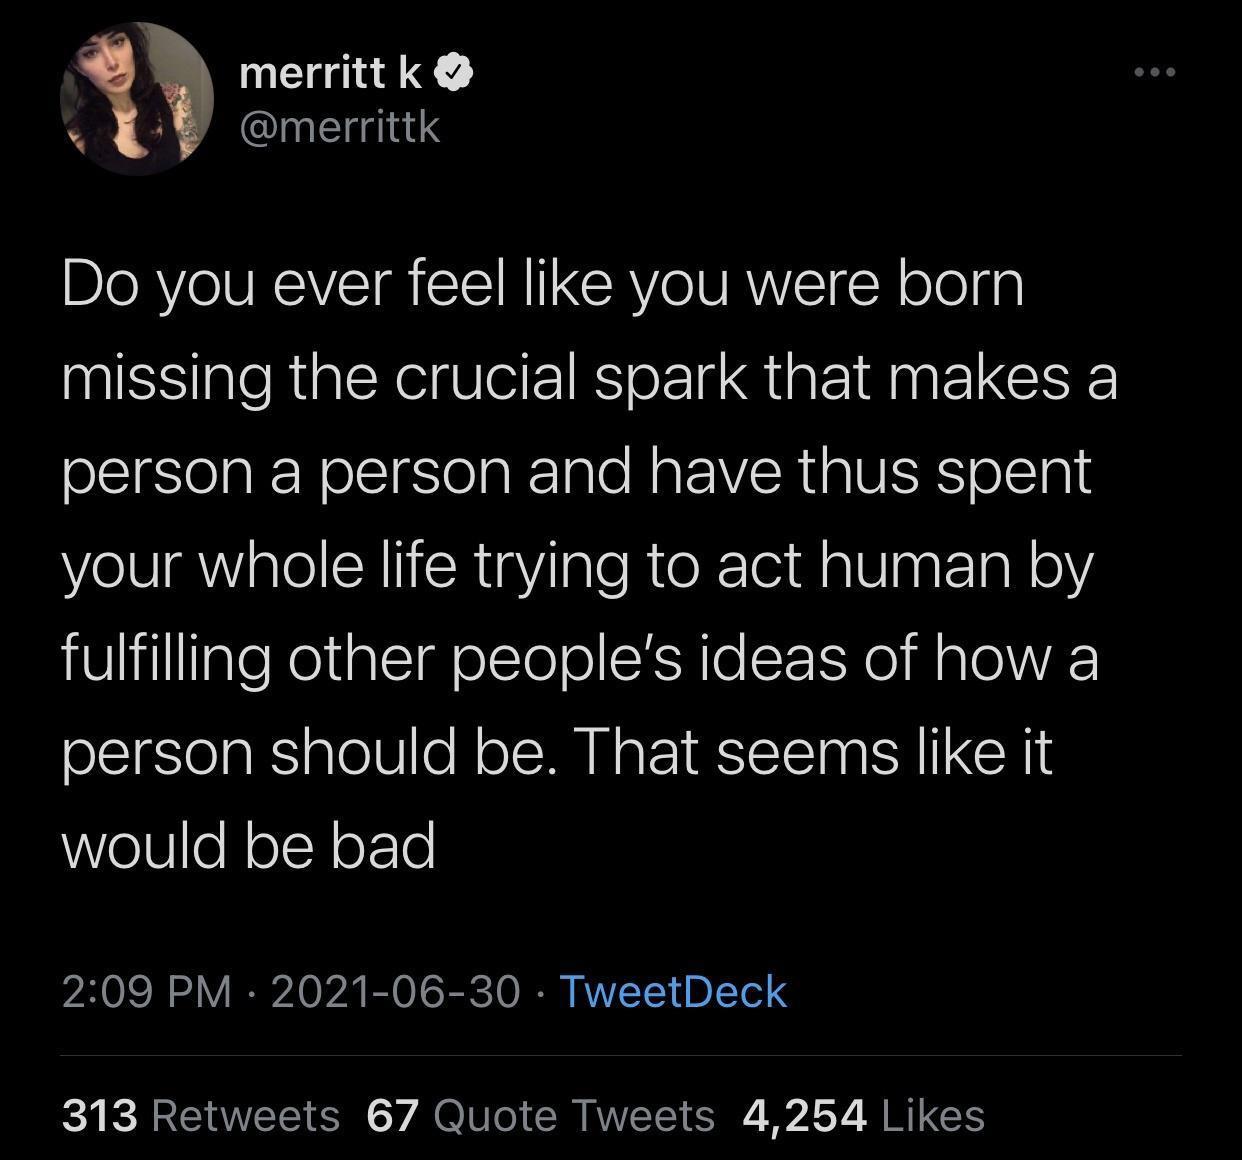Click the @merrittk handle
This screenshot has height=1160, width=1242.
tap(342, 128)
